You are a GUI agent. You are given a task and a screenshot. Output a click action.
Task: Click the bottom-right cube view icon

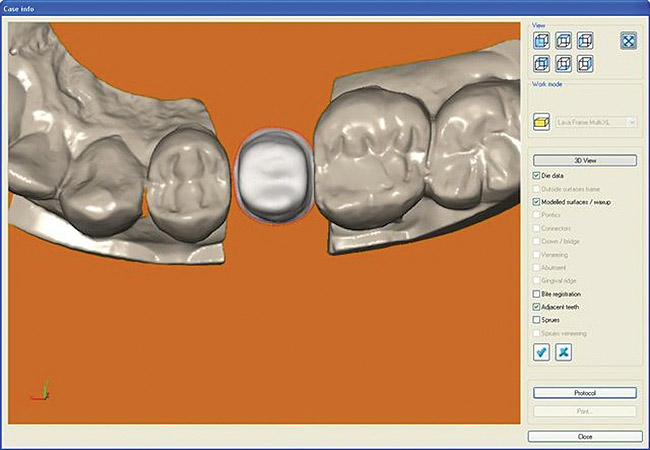tap(586, 63)
